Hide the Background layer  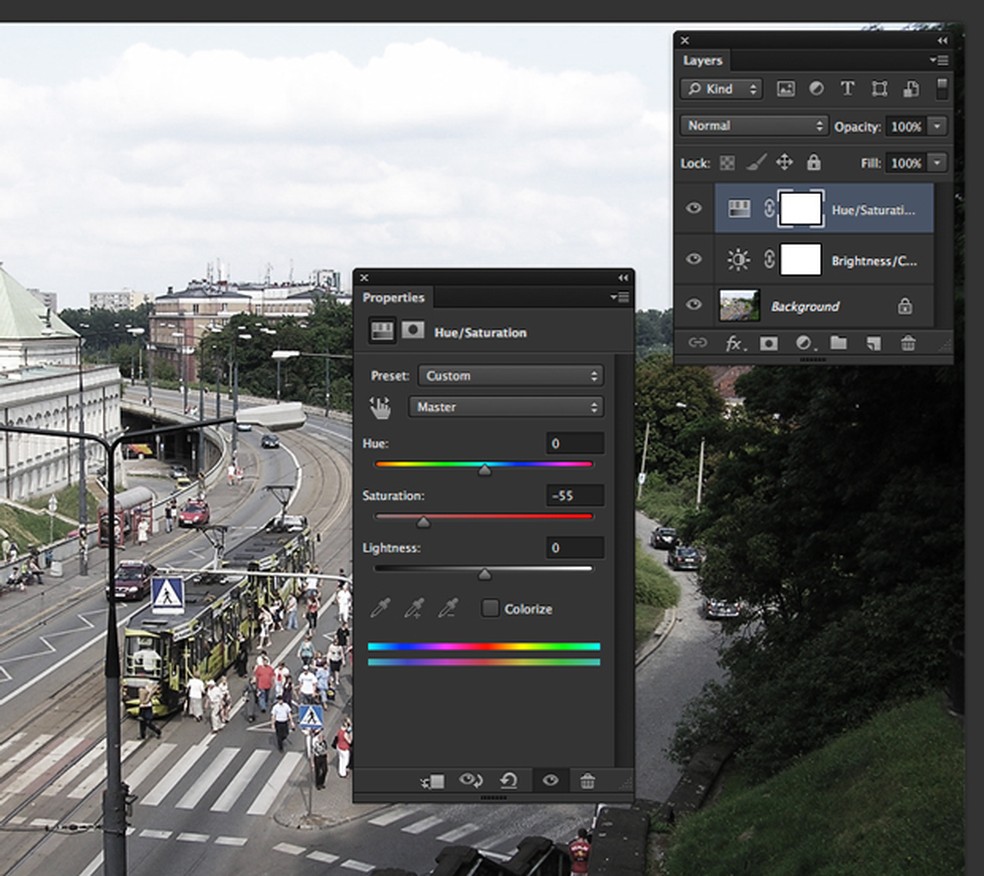[x=694, y=305]
